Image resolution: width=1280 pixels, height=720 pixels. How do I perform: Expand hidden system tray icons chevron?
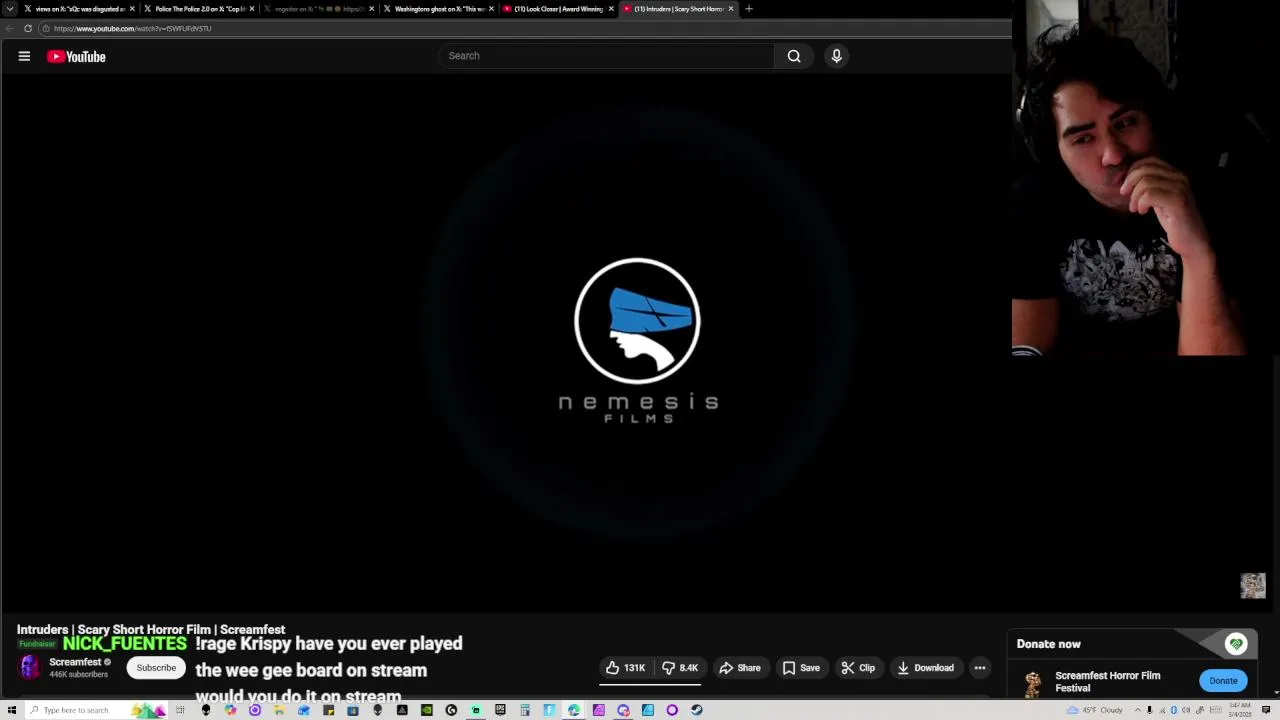[x=1138, y=710]
